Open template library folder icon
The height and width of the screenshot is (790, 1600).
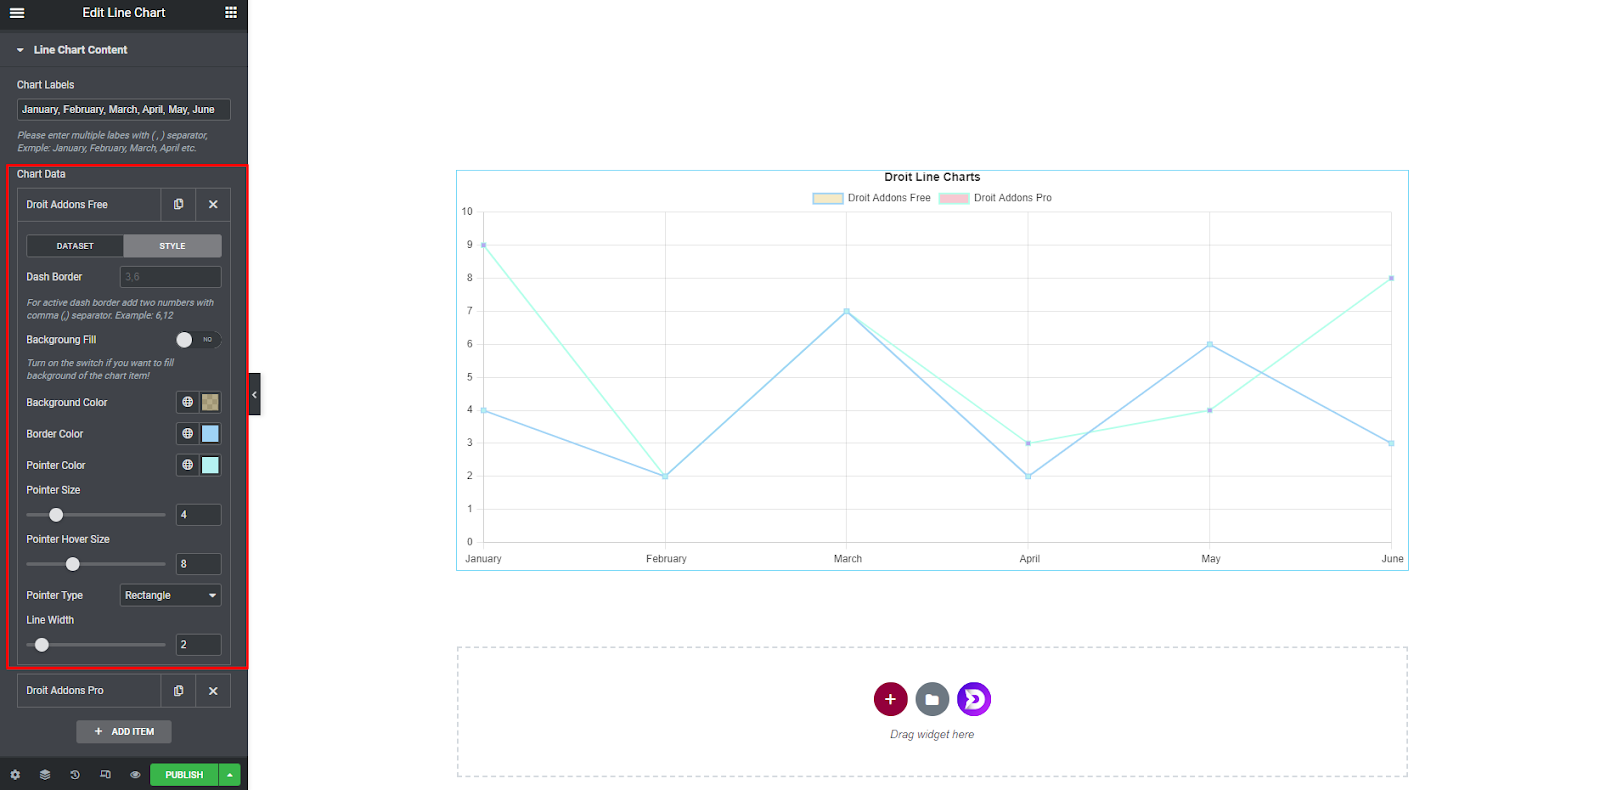[x=932, y=699]
